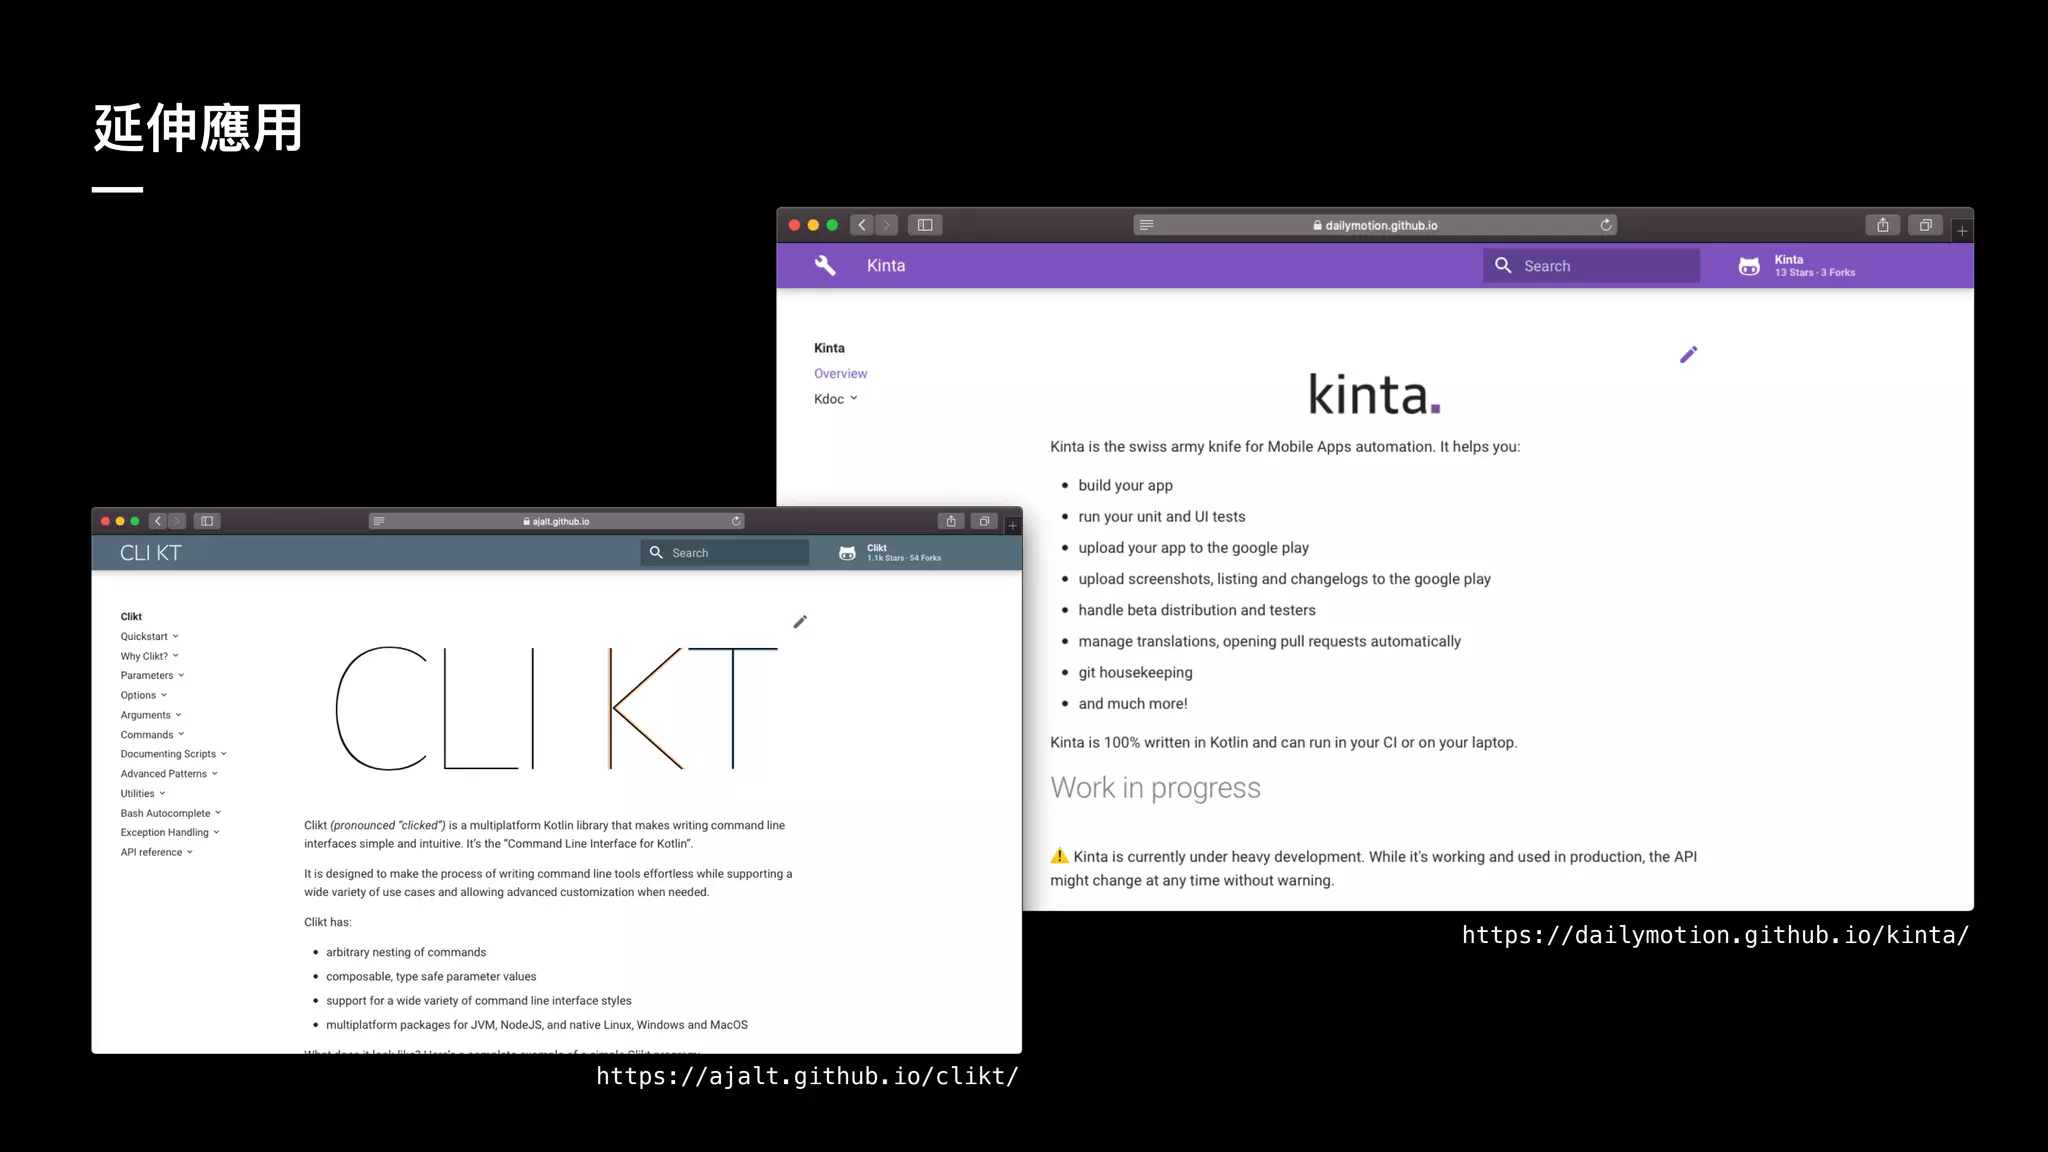The image size is (2048, 1152).
Task: Open new tab in dailymotion browser window
Action: [1962, 231]
